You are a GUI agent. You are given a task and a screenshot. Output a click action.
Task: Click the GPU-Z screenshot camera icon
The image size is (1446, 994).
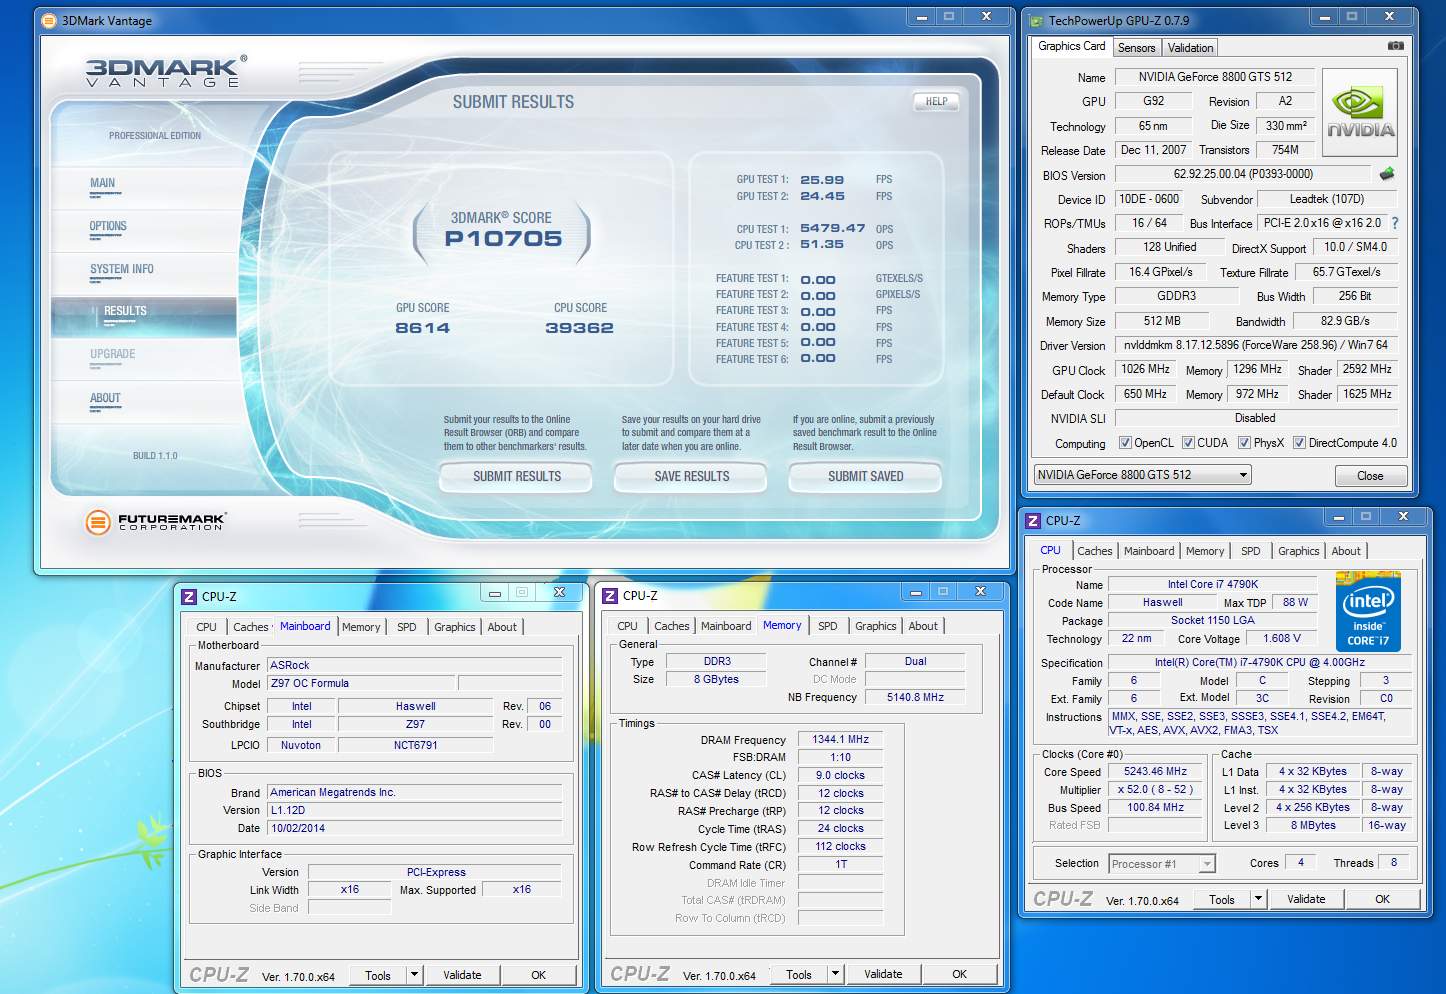(1395, 46)
